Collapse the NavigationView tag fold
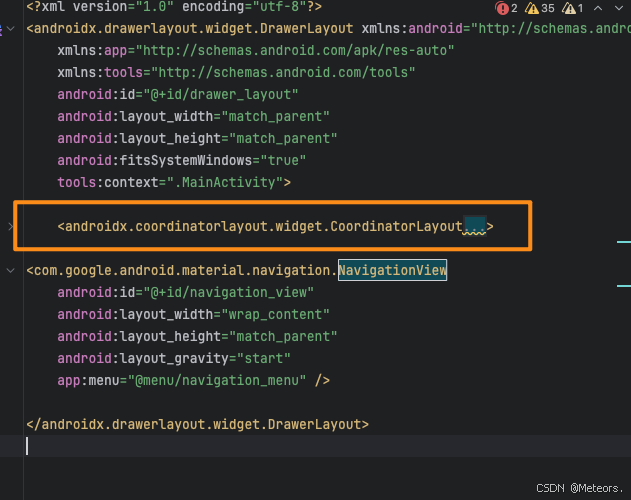This screenshot has width=631, height=500. 11,271
